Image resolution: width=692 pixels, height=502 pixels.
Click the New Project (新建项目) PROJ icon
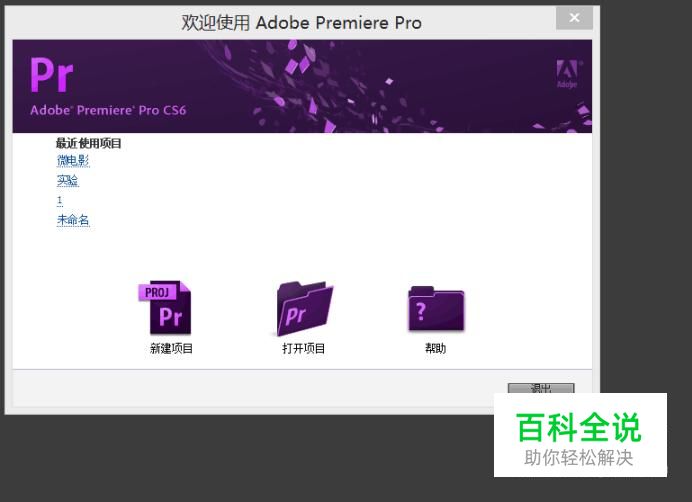pos(165,308)
